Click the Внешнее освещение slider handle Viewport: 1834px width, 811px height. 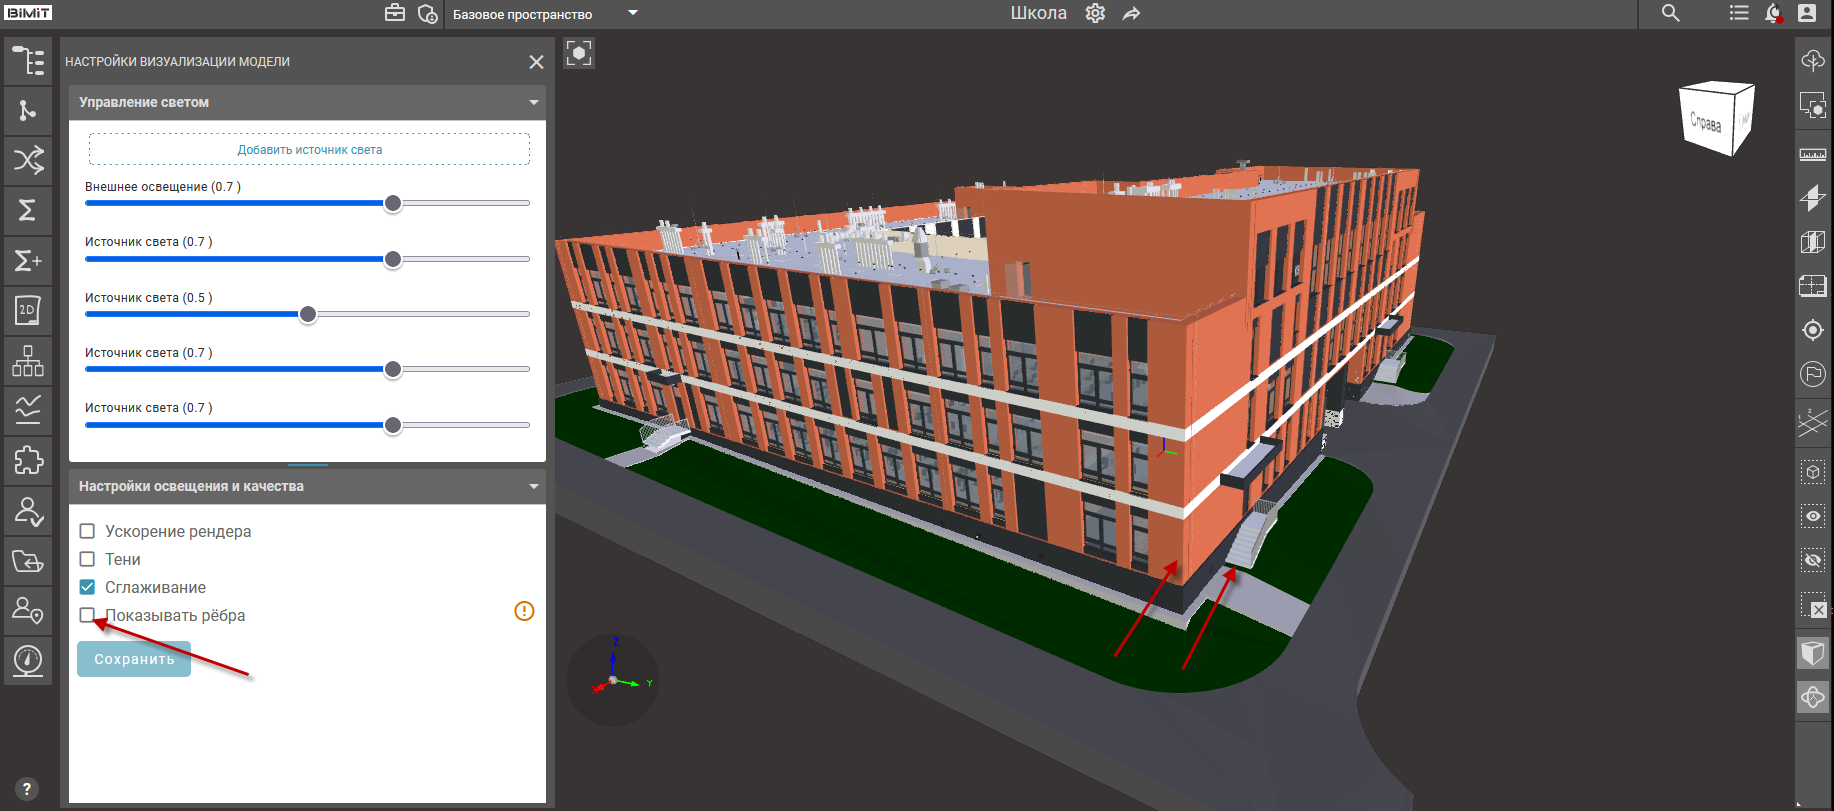(x=393, y=203)
